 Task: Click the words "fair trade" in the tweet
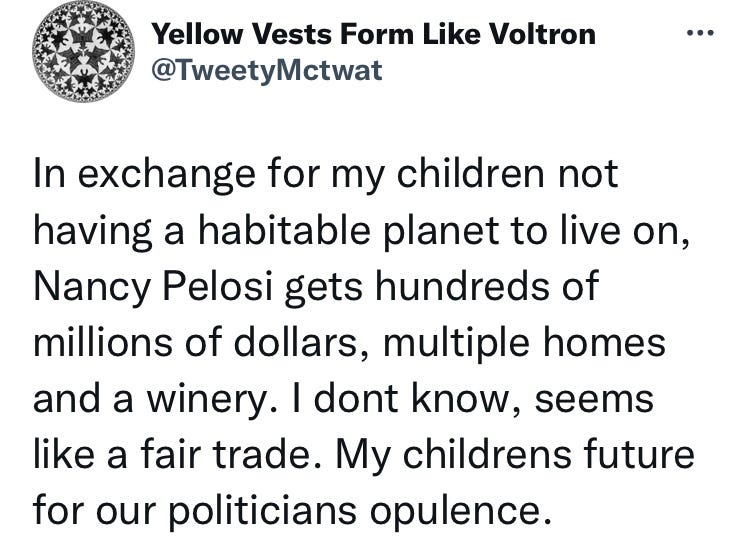[225, 455]
